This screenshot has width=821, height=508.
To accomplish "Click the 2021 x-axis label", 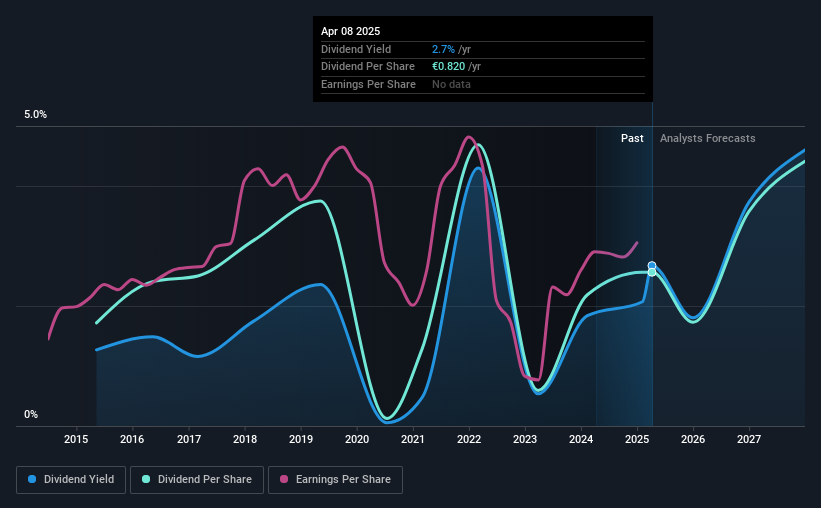I will [x=413, y=439].
